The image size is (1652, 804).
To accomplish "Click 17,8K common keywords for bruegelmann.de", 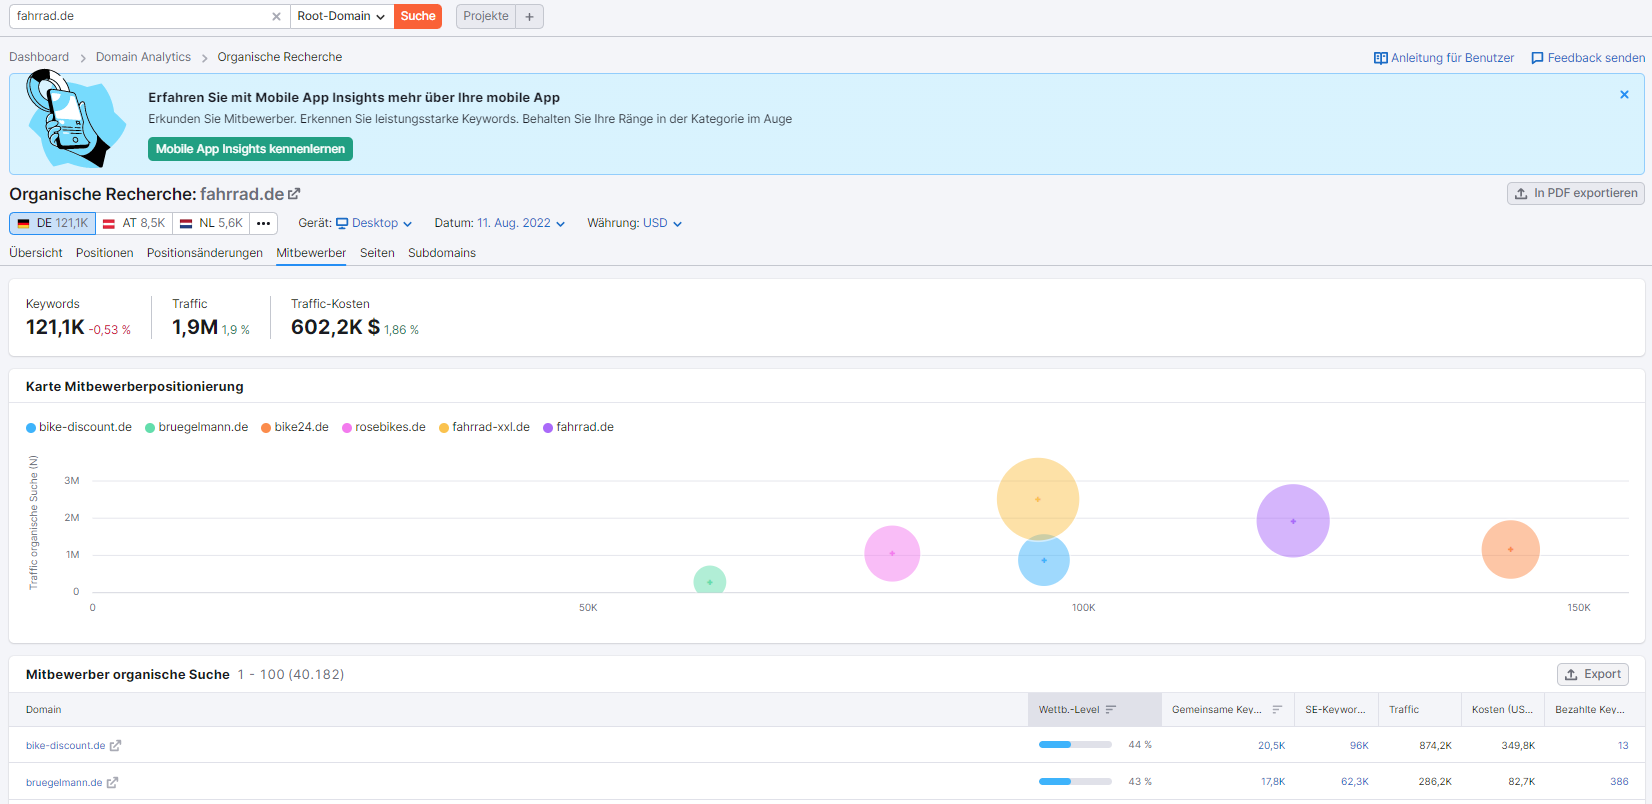I will point(1273,782).
